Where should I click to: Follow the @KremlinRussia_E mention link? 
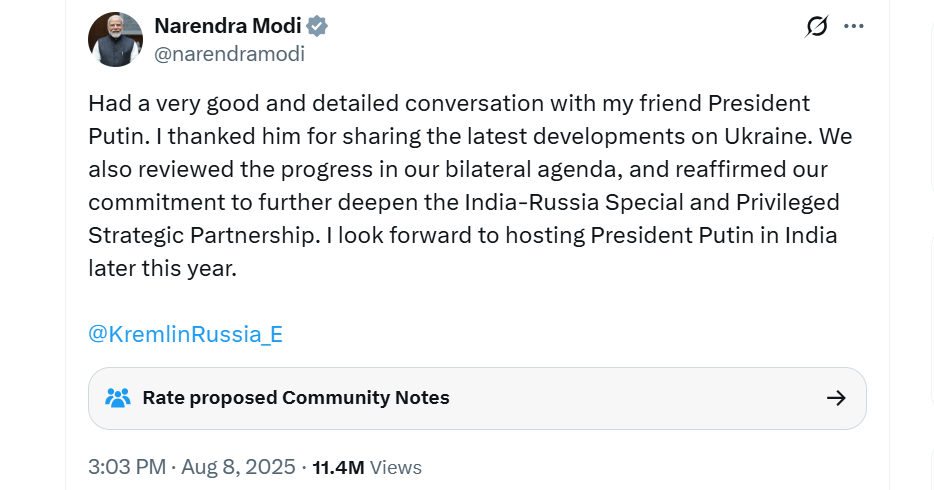[185, 334]
